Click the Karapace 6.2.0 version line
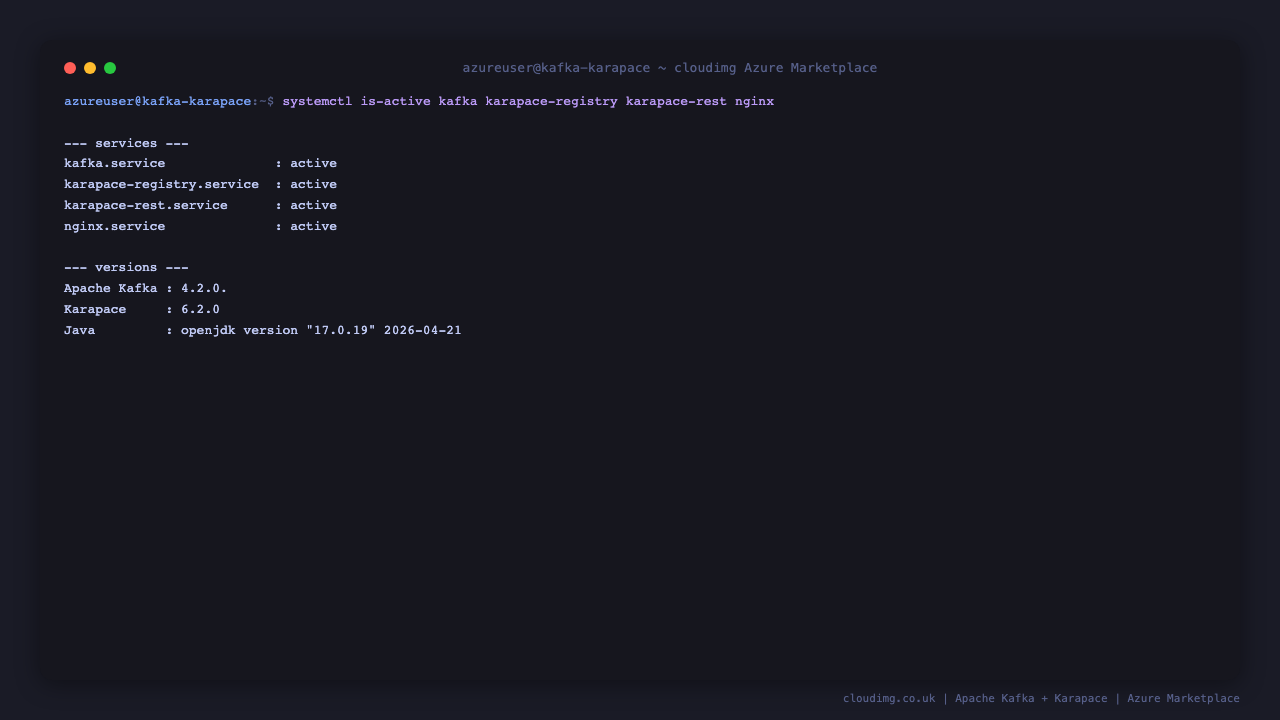 (142, 310)
